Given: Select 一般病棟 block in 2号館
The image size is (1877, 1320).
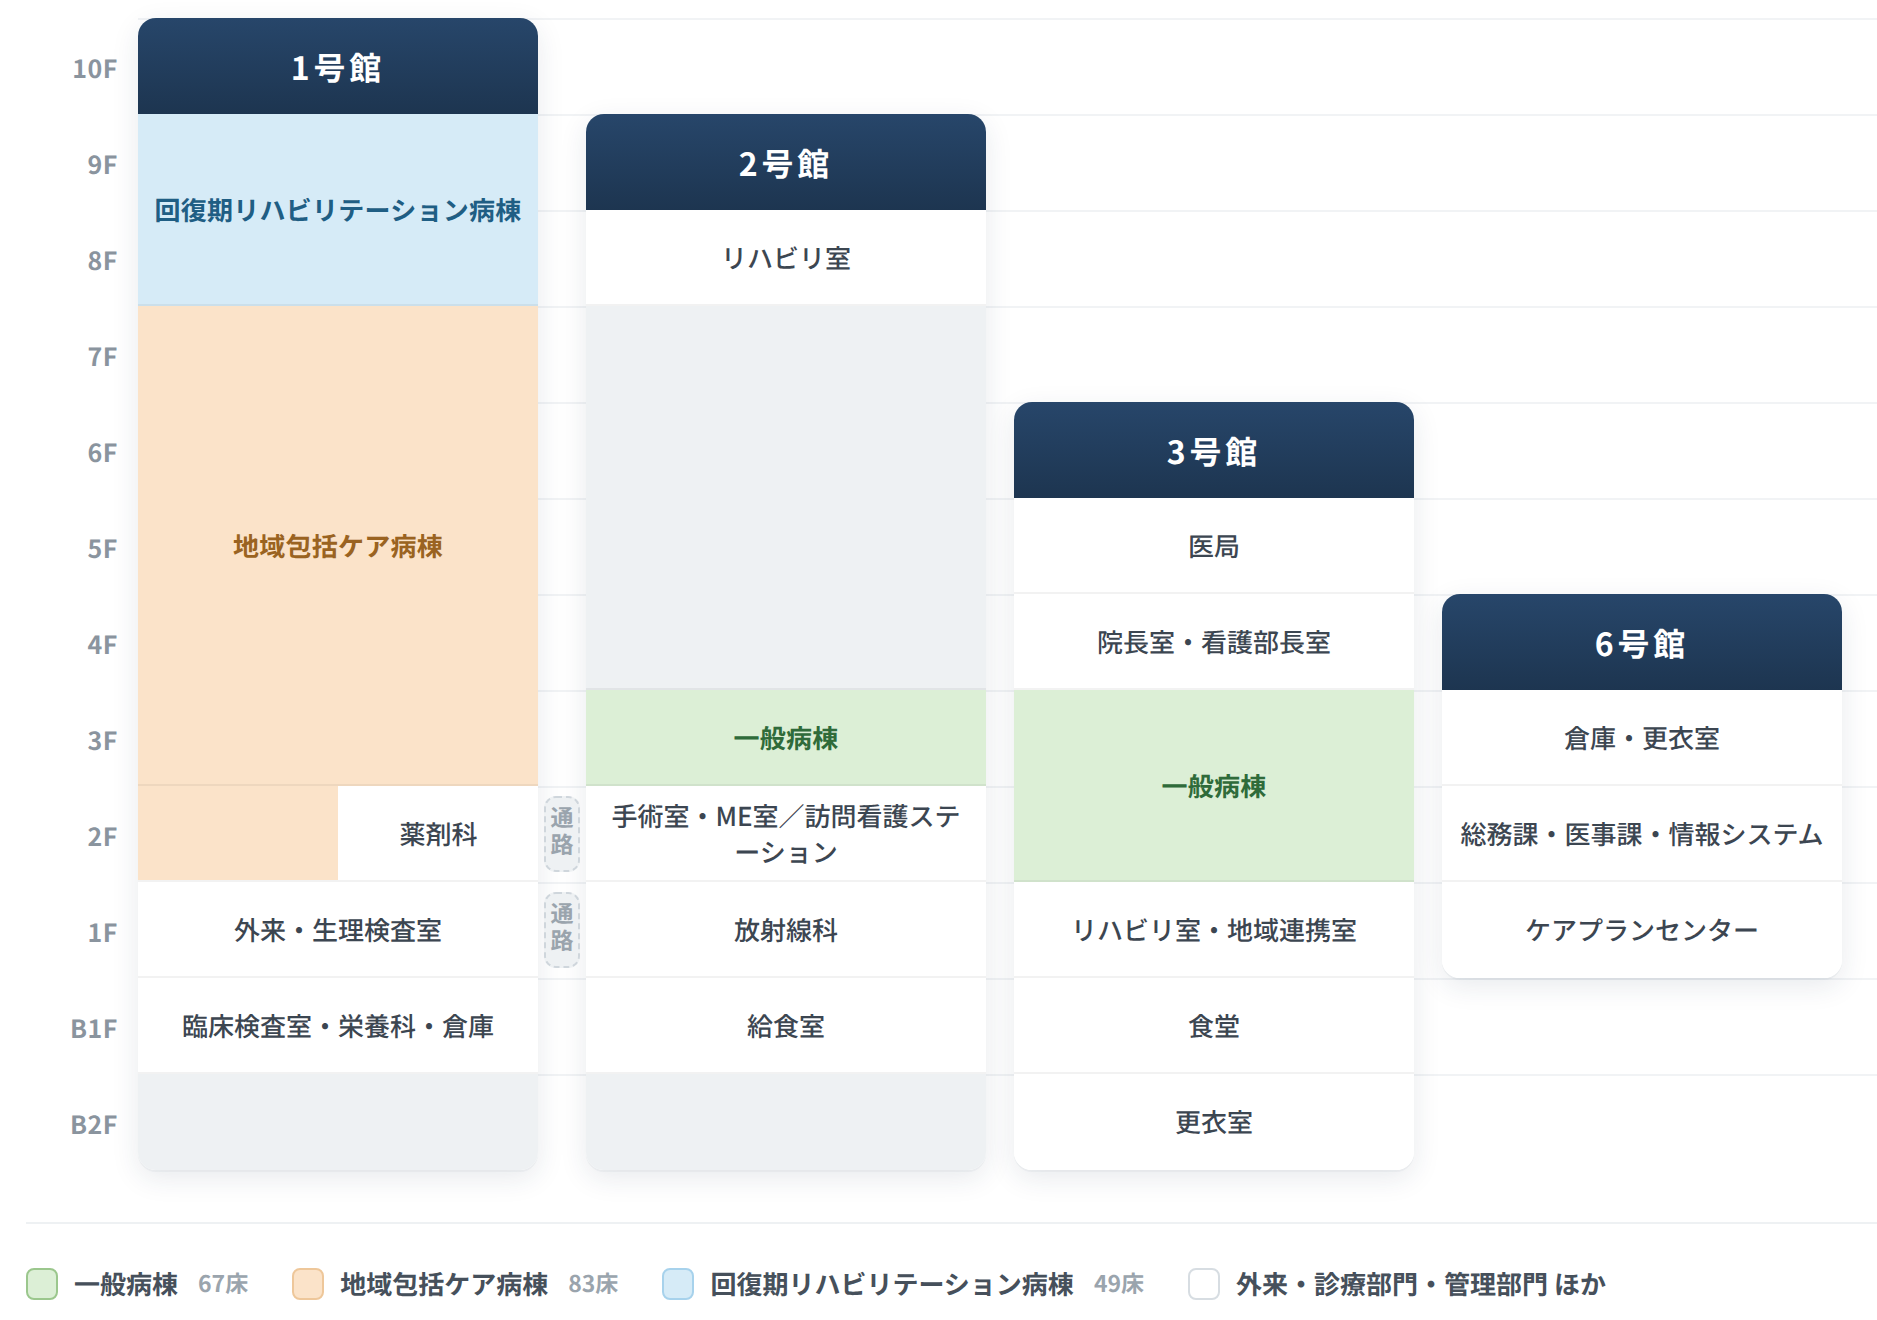Looking at the screenshot, I should (x=786, y=738).
